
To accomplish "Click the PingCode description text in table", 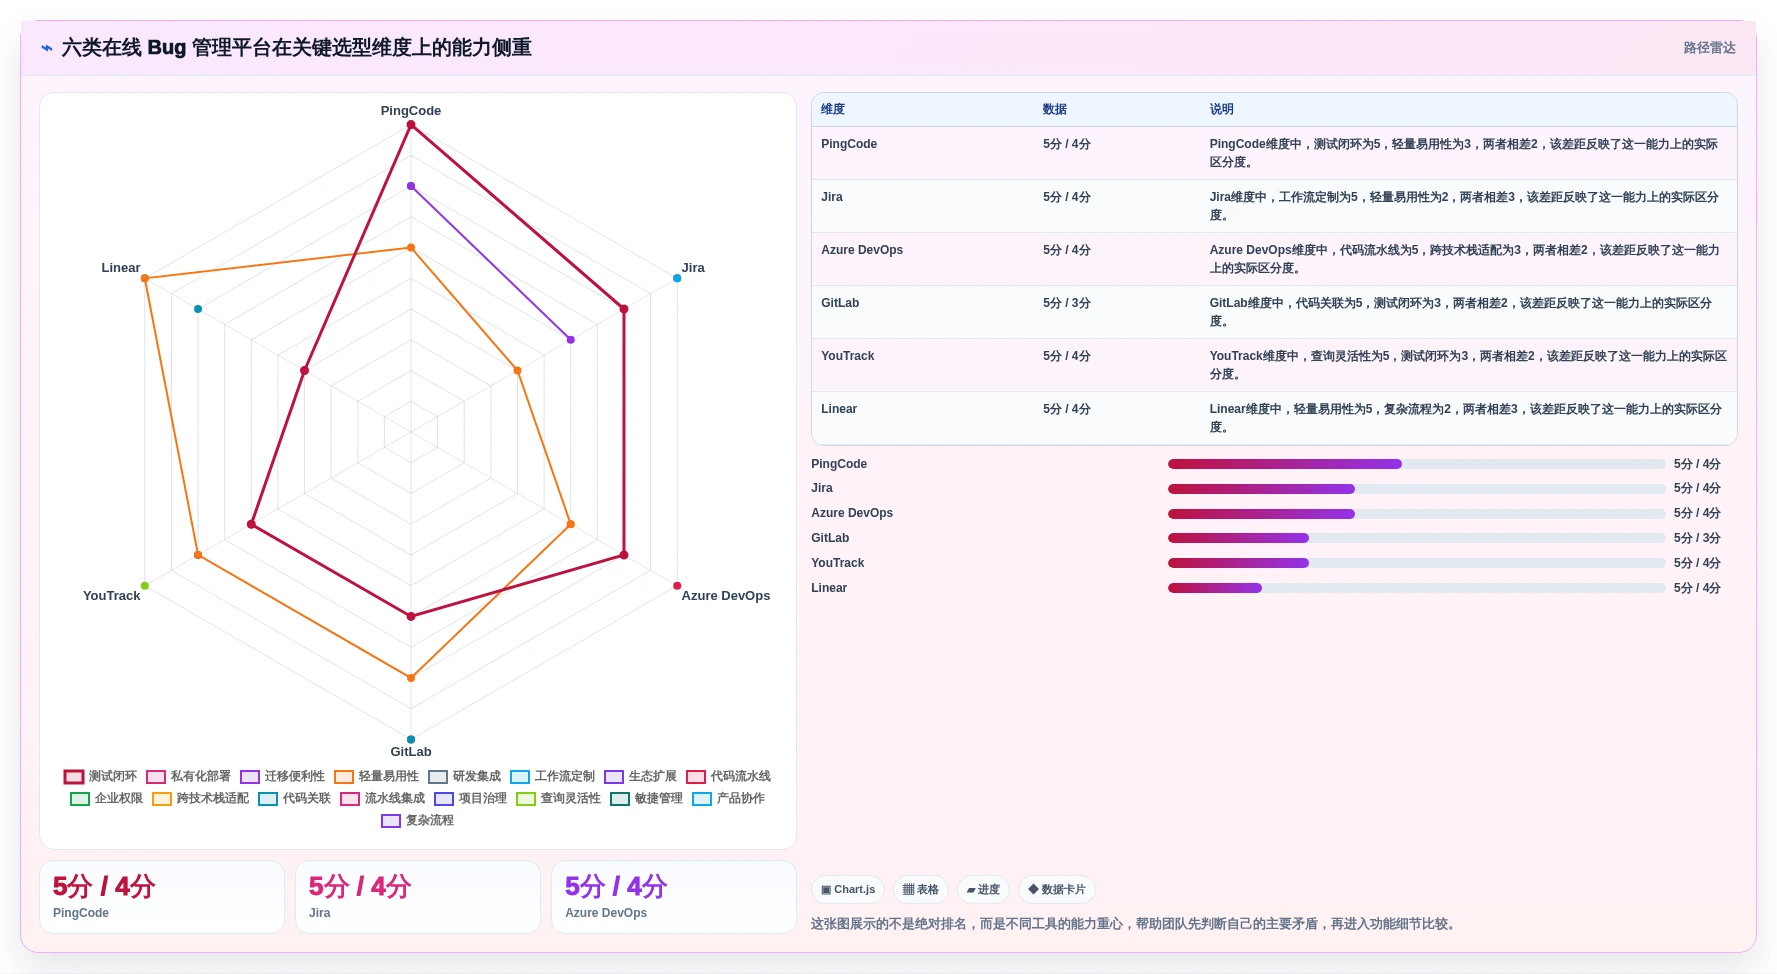I will point(1464,153).
